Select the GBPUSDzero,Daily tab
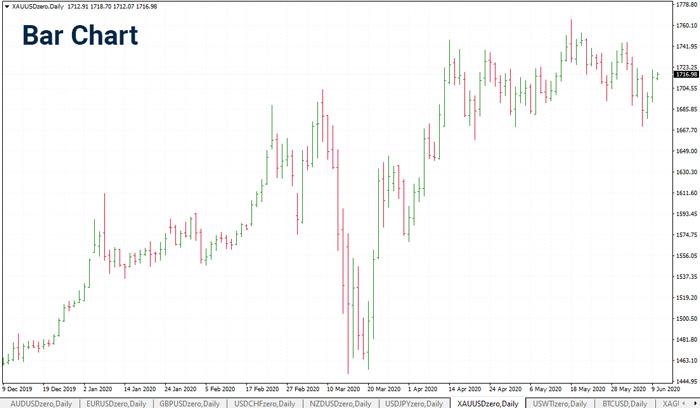This screenshot has height=408, width=700. coord(192,402)
